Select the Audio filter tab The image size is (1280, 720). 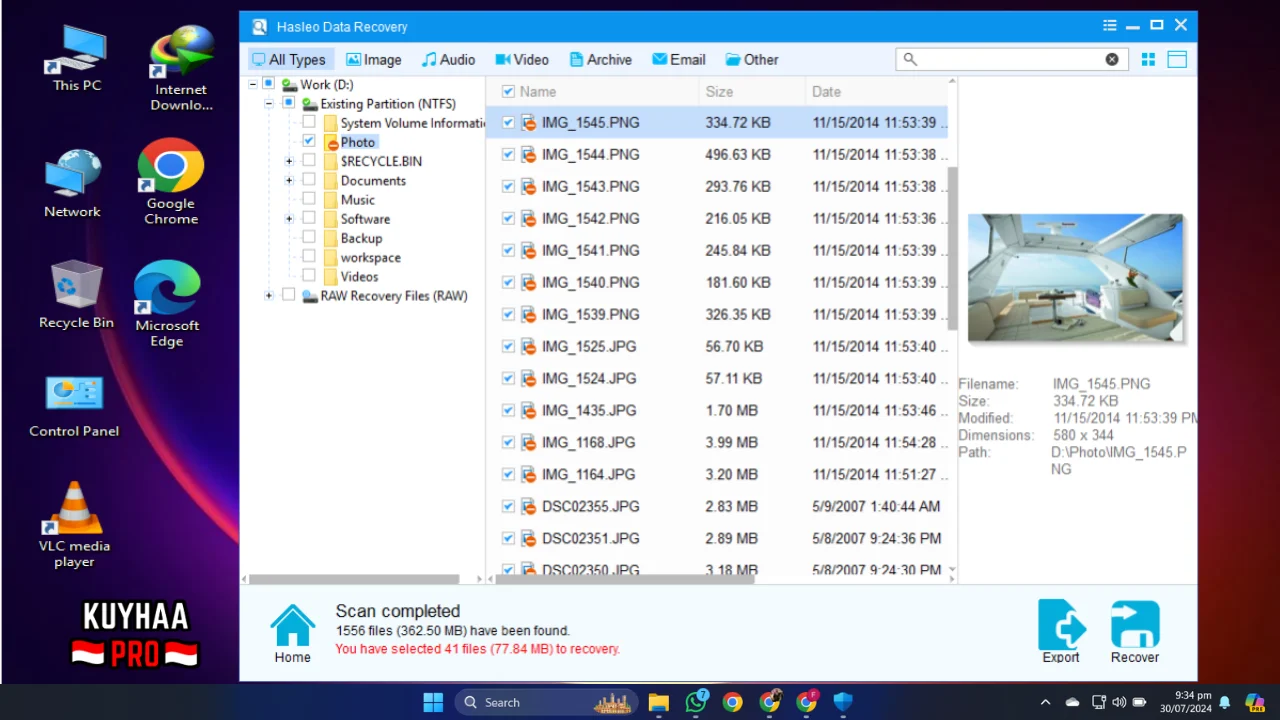tap(448, 59)
